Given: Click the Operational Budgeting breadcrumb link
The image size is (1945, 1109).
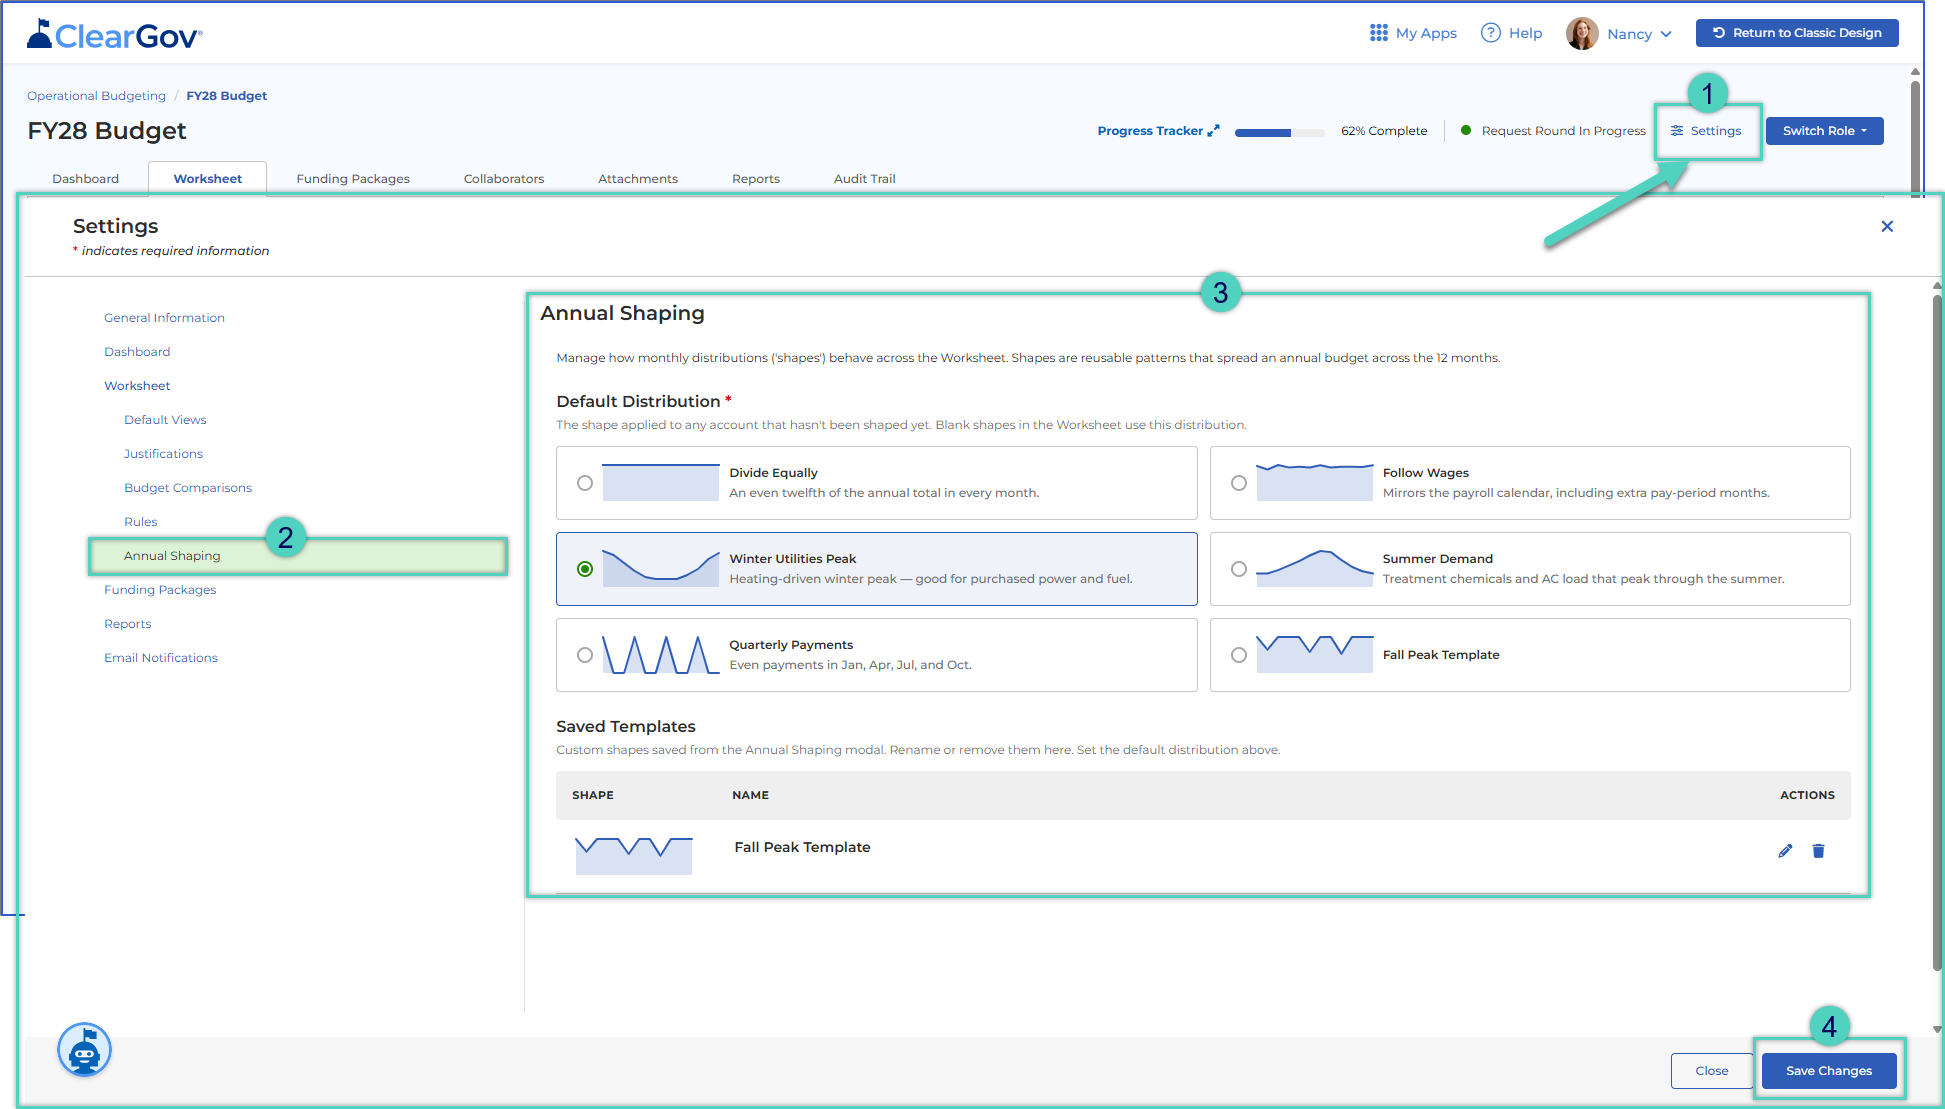Looking at the screenshot, I should coord(96,96).
